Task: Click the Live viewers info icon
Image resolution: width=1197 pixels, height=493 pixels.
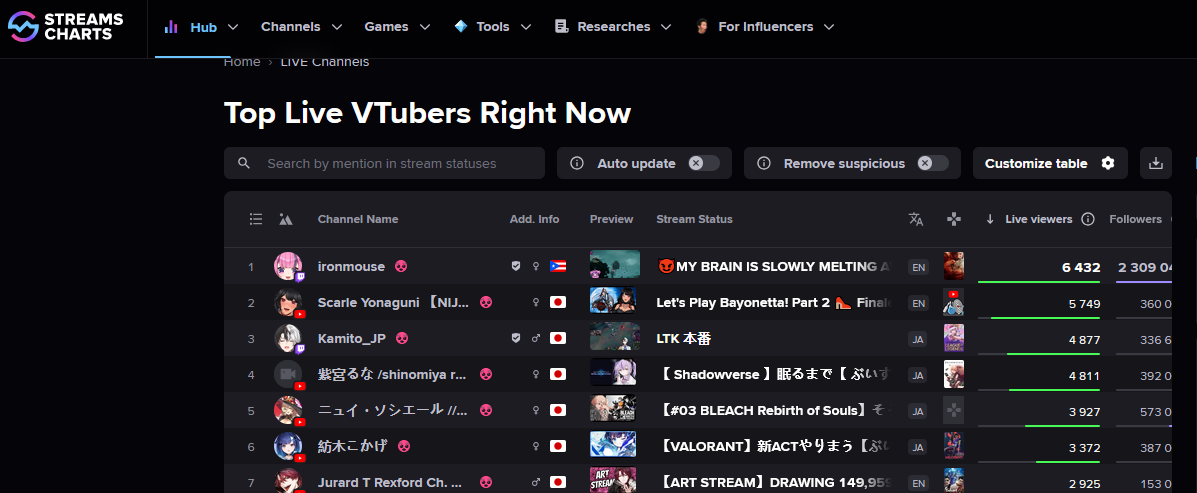Action: 1089,219
